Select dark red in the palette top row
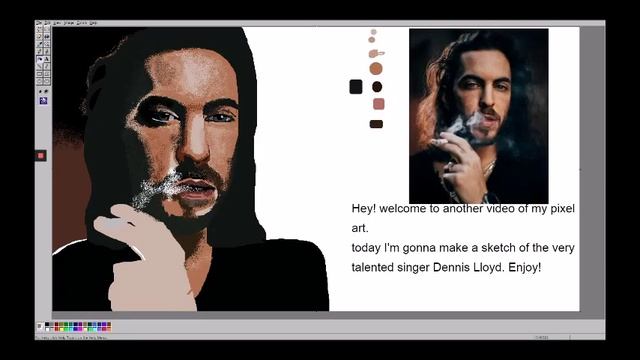This screenshot has height=360, width=640. point(56,324)
